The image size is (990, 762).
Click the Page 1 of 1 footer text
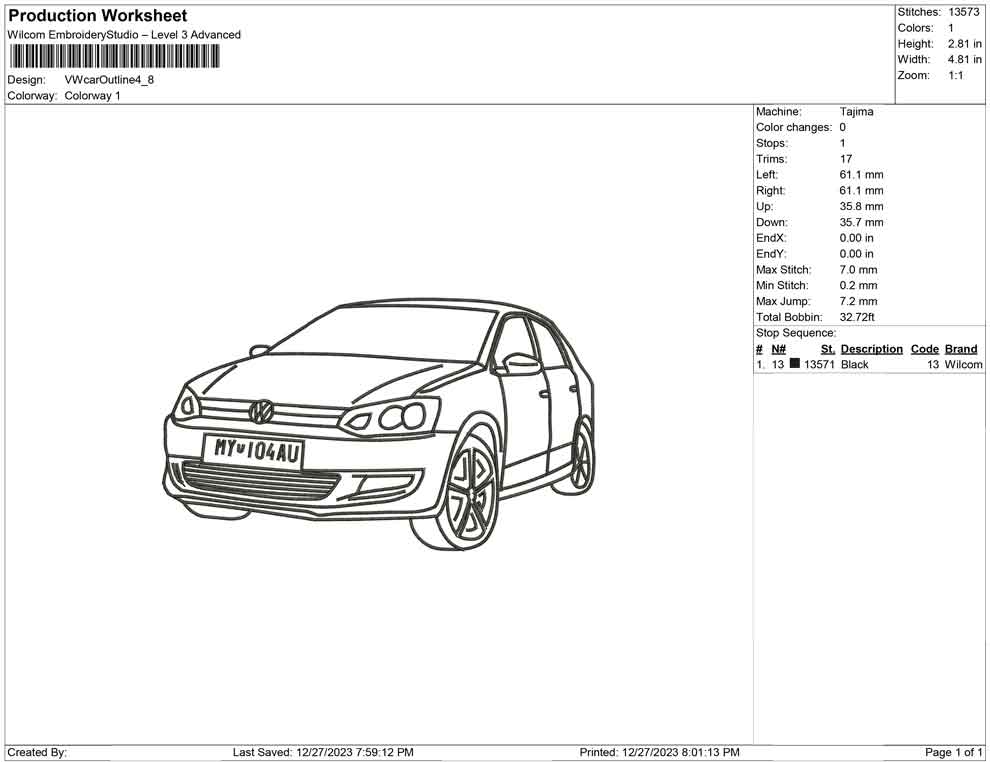tap(953, 752)
